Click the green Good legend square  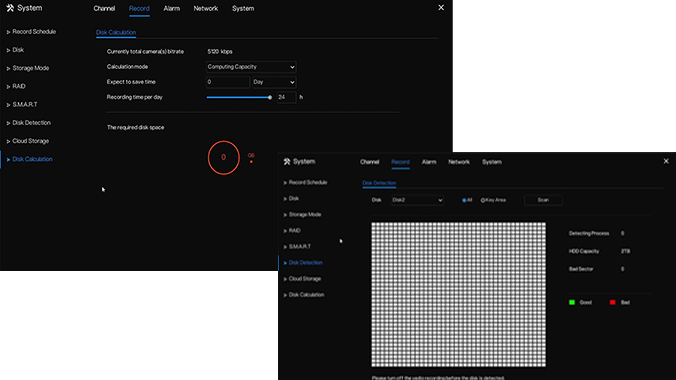[572, 302]
